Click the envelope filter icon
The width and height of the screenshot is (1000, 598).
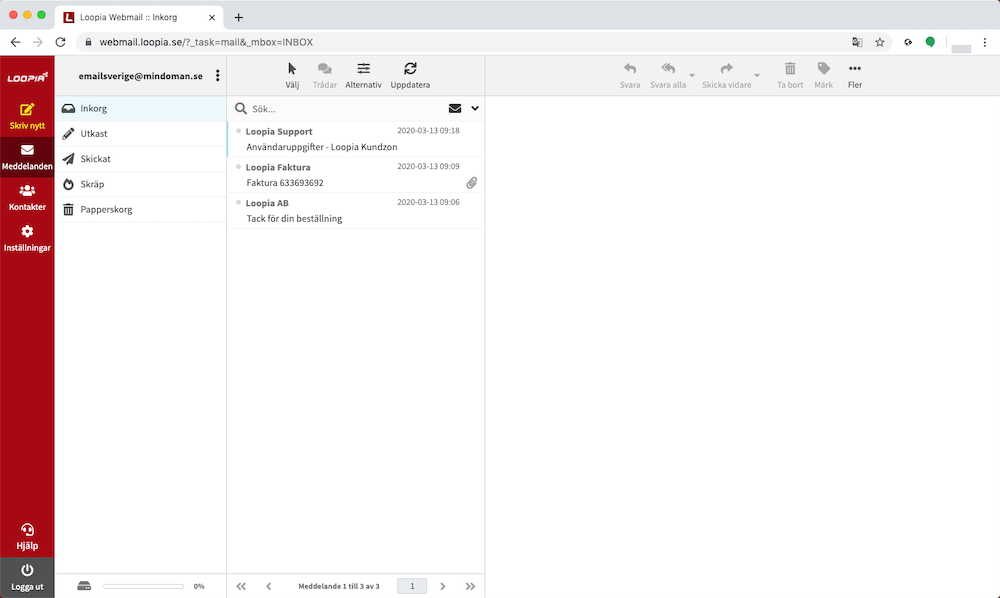(455, 108)
